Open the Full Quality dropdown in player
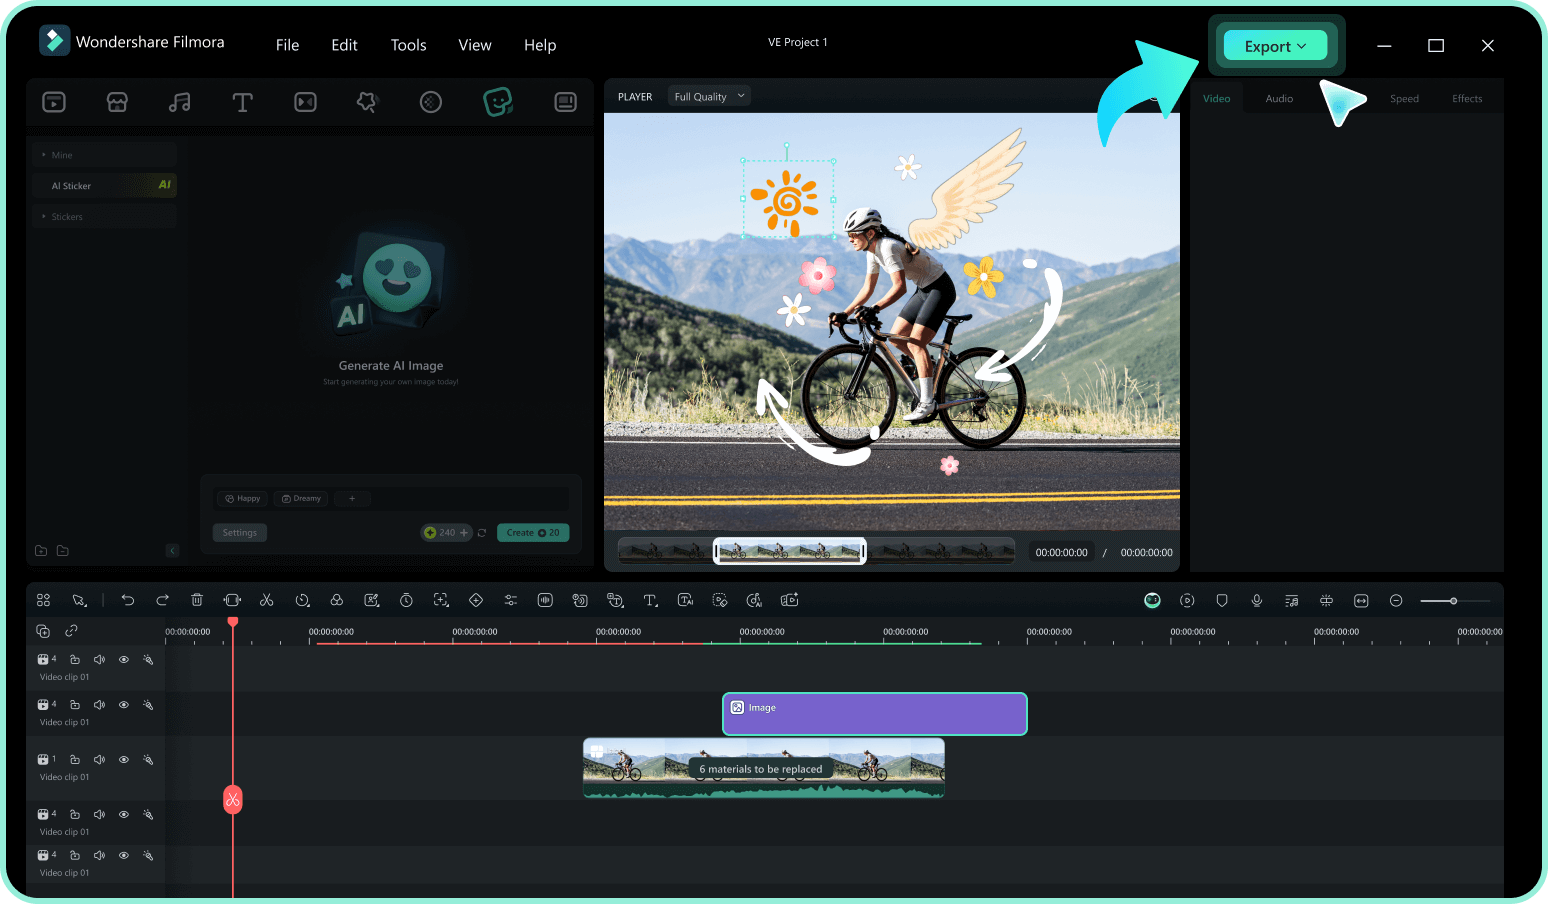The image size is (1548, 904). tap(709, 97)
